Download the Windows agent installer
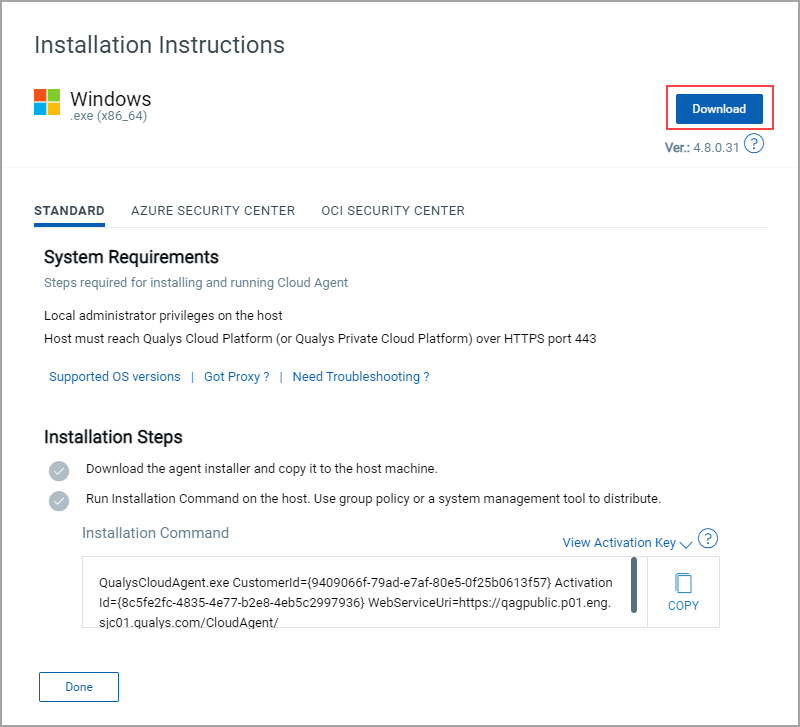Viewport: 800px width, 727px height. (719, 109)
